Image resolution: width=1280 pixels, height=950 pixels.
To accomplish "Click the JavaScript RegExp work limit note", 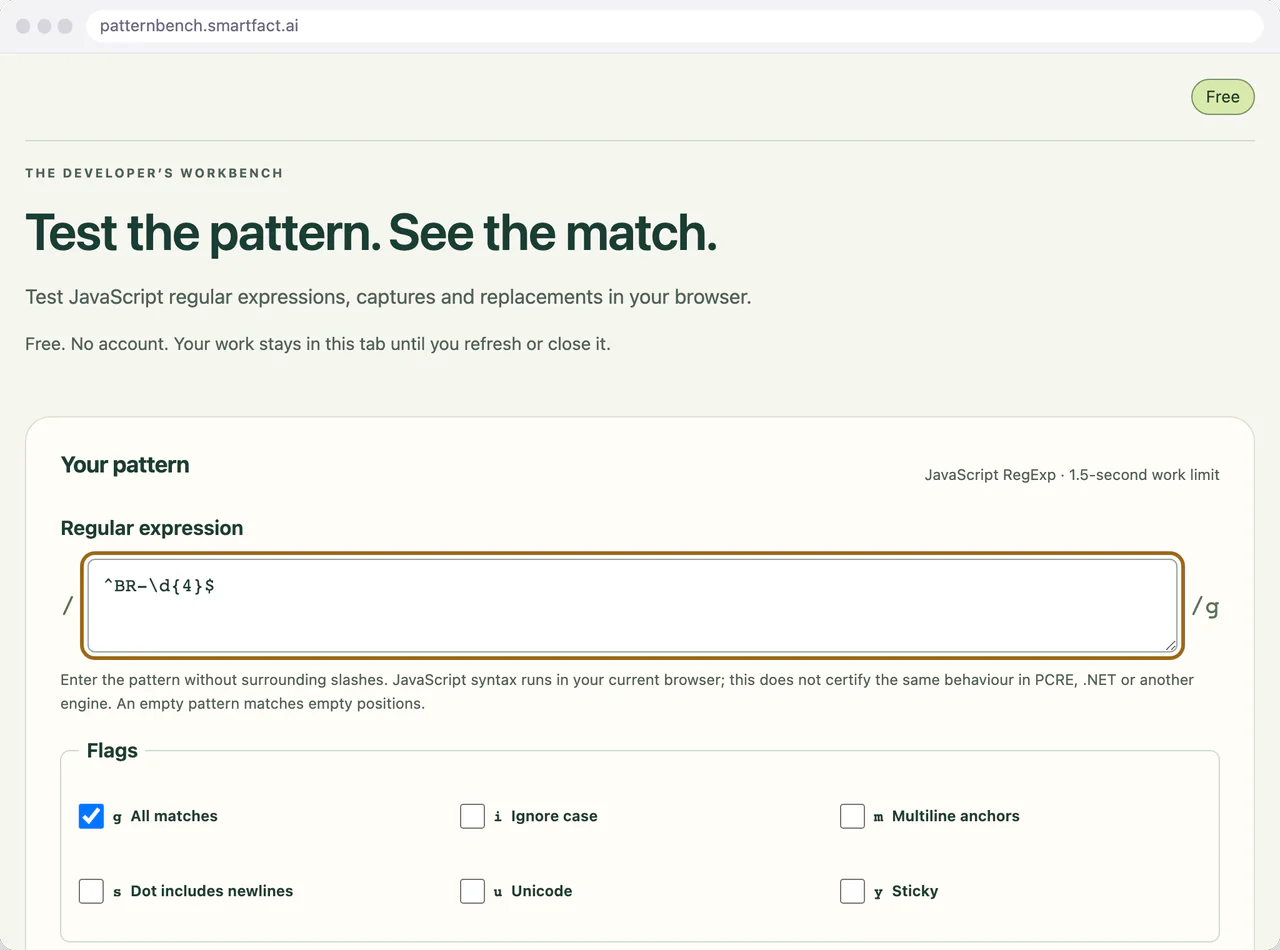I will tap(1072, 475).
